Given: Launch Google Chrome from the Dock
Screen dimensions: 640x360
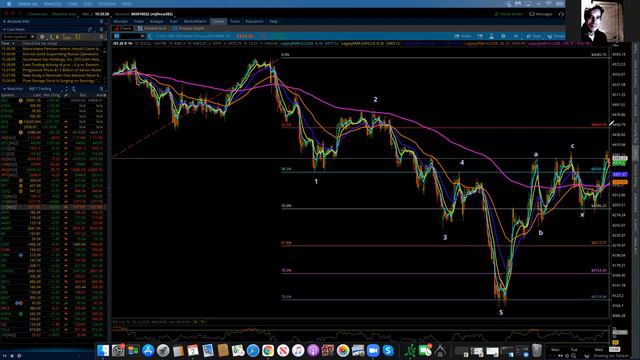Looking at the screenshot, I should pyautogui.click(x=268, y=350).
